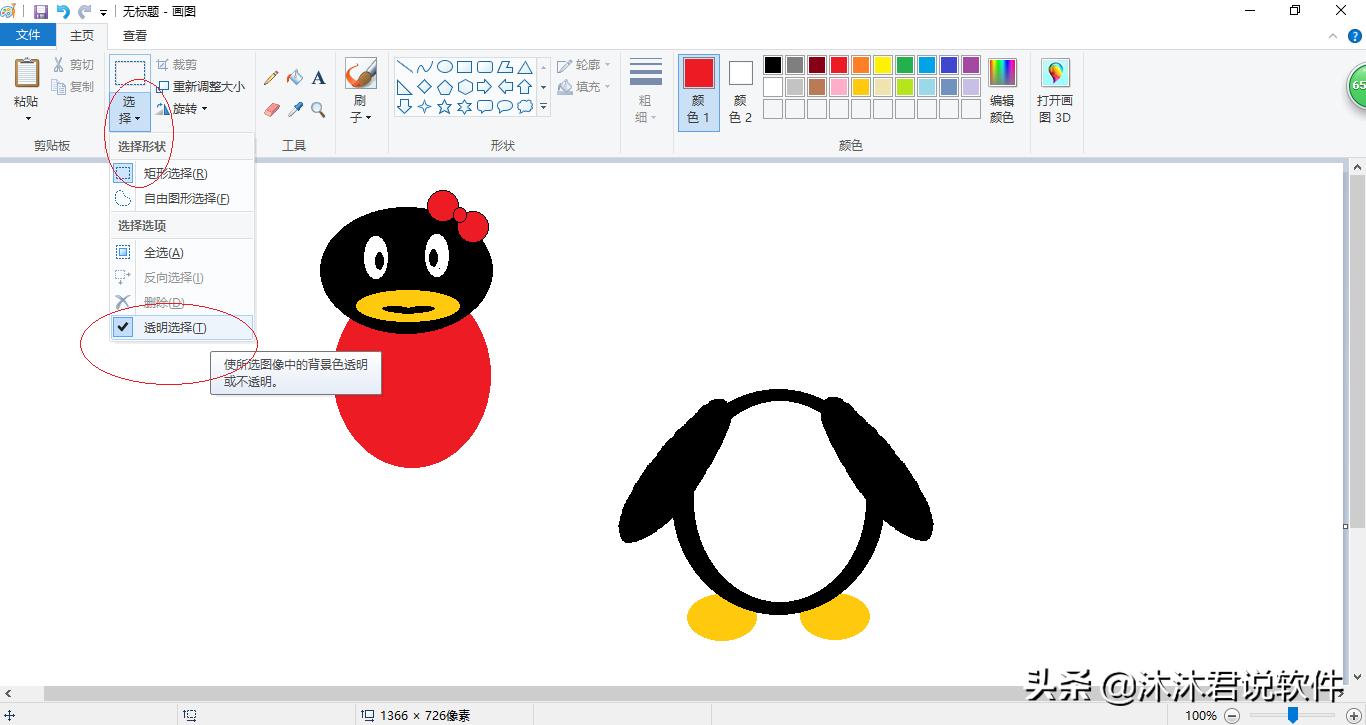Undo the last action with the title-bar arrow

[63, 11]
